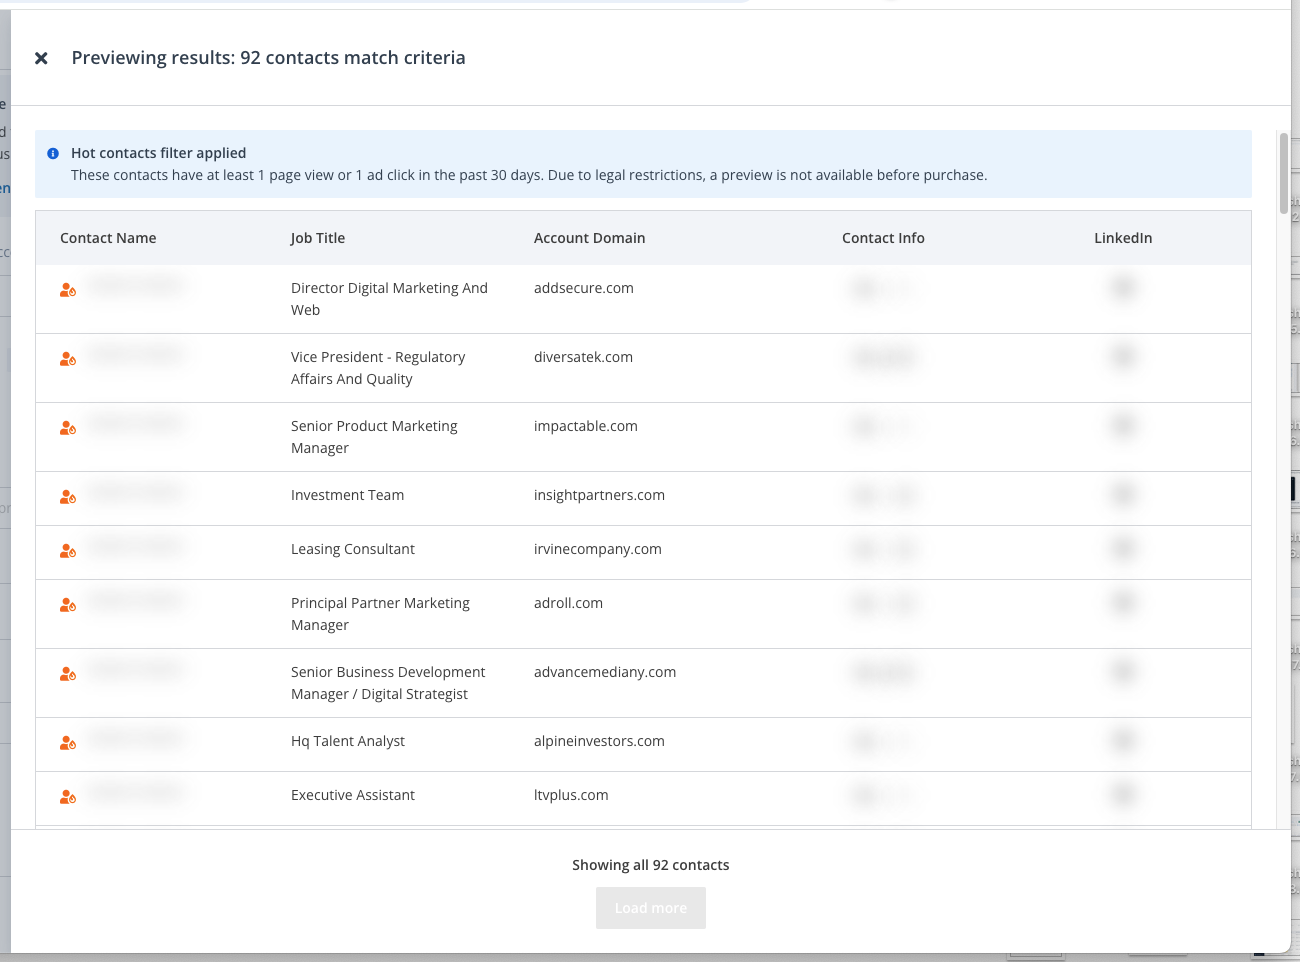Click the Account Domain column header
Viewport: 1300px width, 962px height.
click(589, 238)
